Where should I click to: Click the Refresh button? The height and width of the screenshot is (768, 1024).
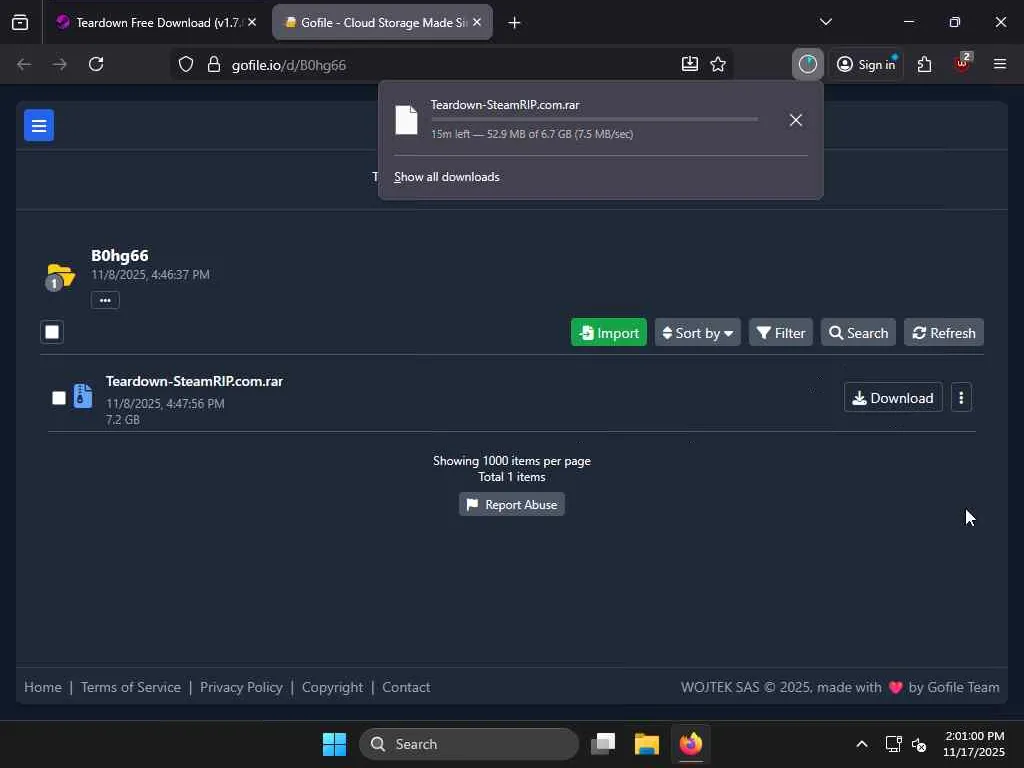944,332
